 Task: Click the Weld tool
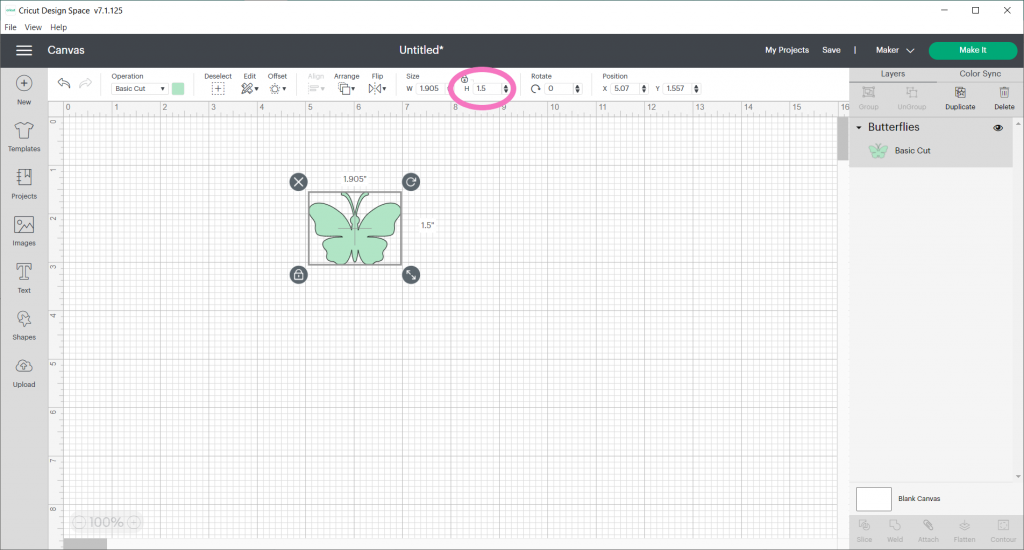pos(895,530)
